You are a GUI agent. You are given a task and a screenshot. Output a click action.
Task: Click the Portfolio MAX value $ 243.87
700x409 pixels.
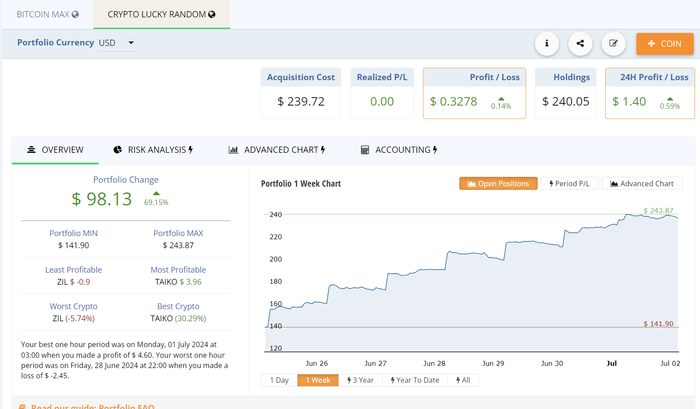point(178,245)
